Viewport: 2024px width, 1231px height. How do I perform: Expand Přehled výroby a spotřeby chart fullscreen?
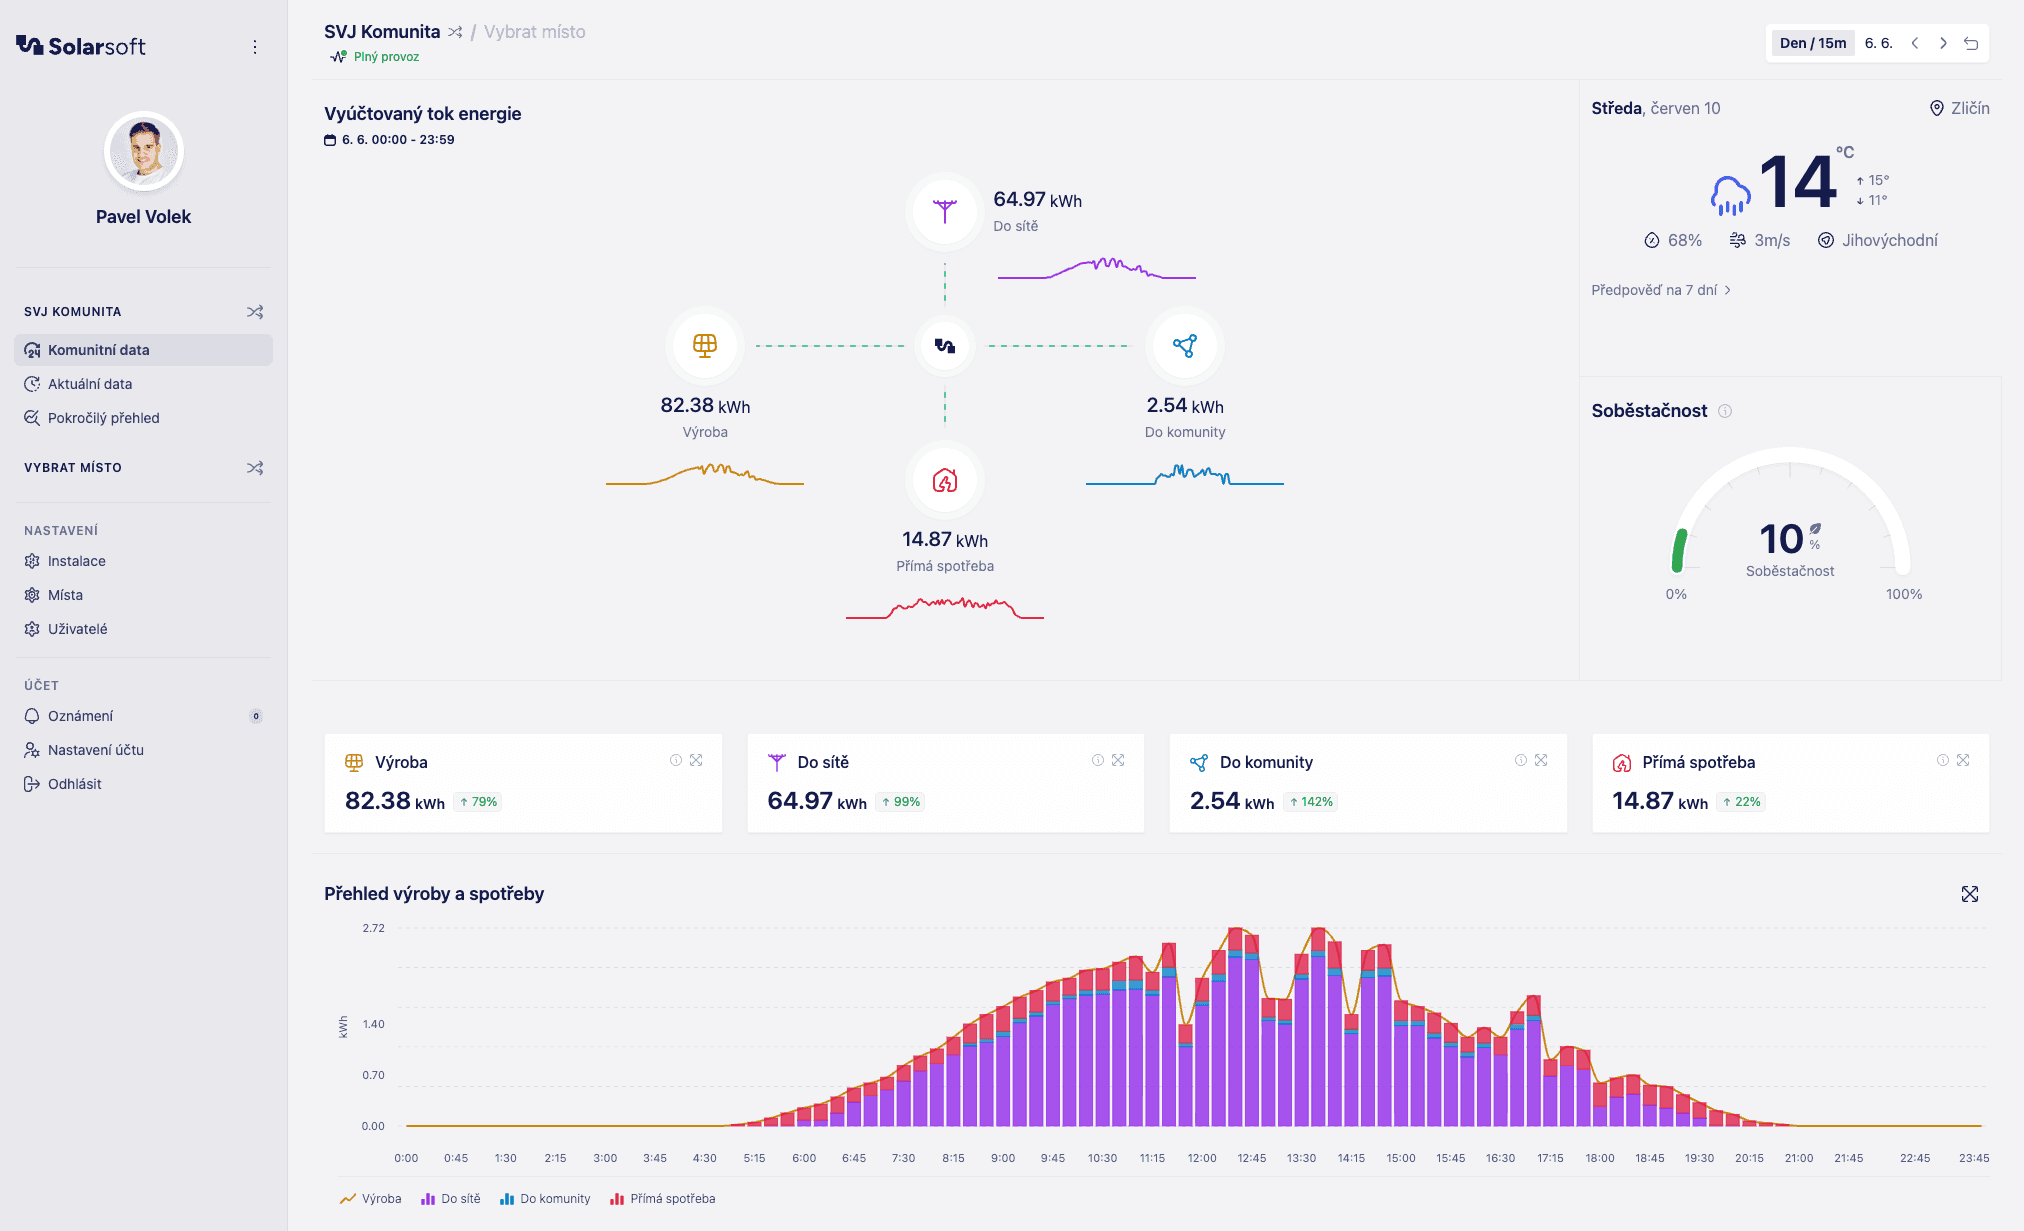(x=1970, y=894)
